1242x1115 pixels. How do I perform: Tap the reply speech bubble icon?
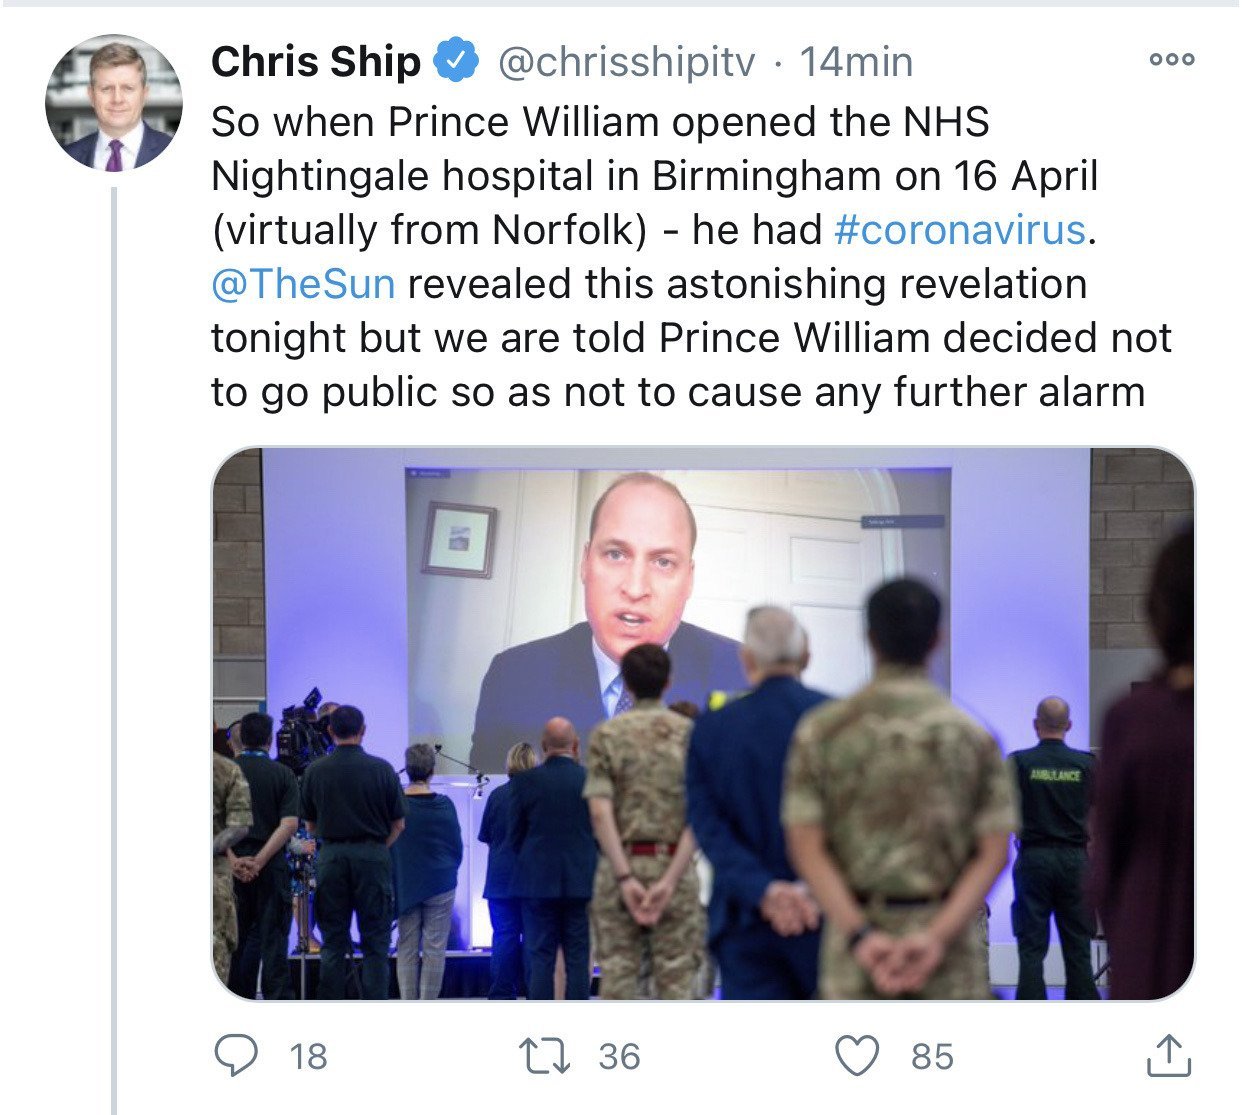[236, 1056]
